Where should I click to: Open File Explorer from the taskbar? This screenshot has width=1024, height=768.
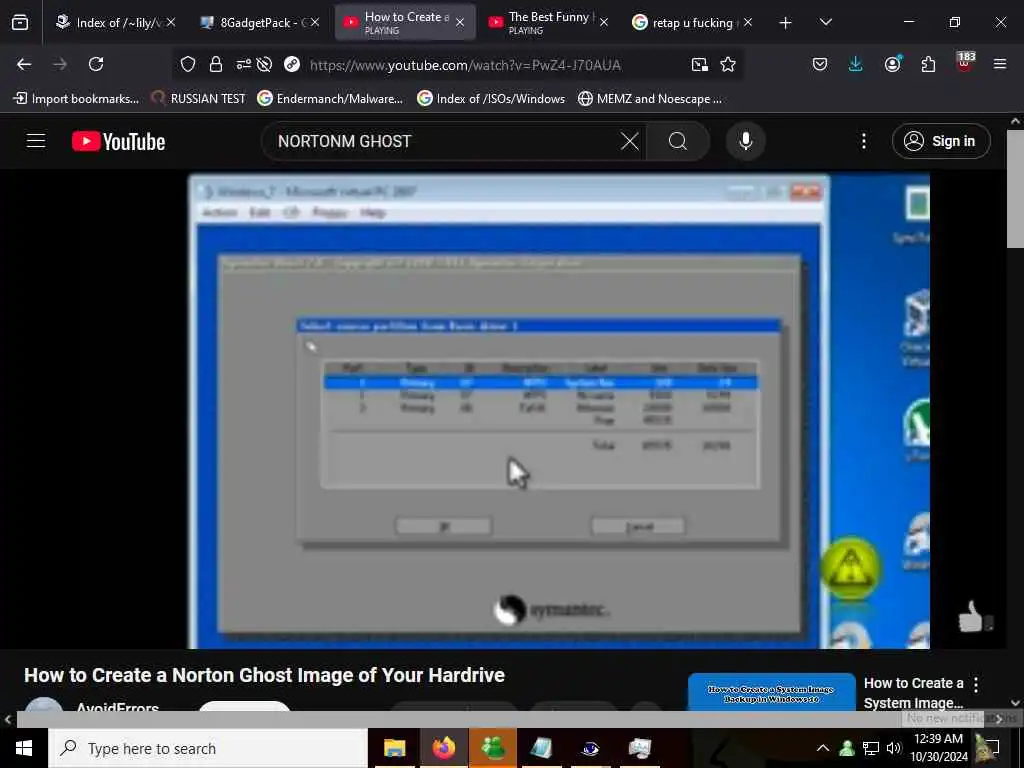pos(394,748)
